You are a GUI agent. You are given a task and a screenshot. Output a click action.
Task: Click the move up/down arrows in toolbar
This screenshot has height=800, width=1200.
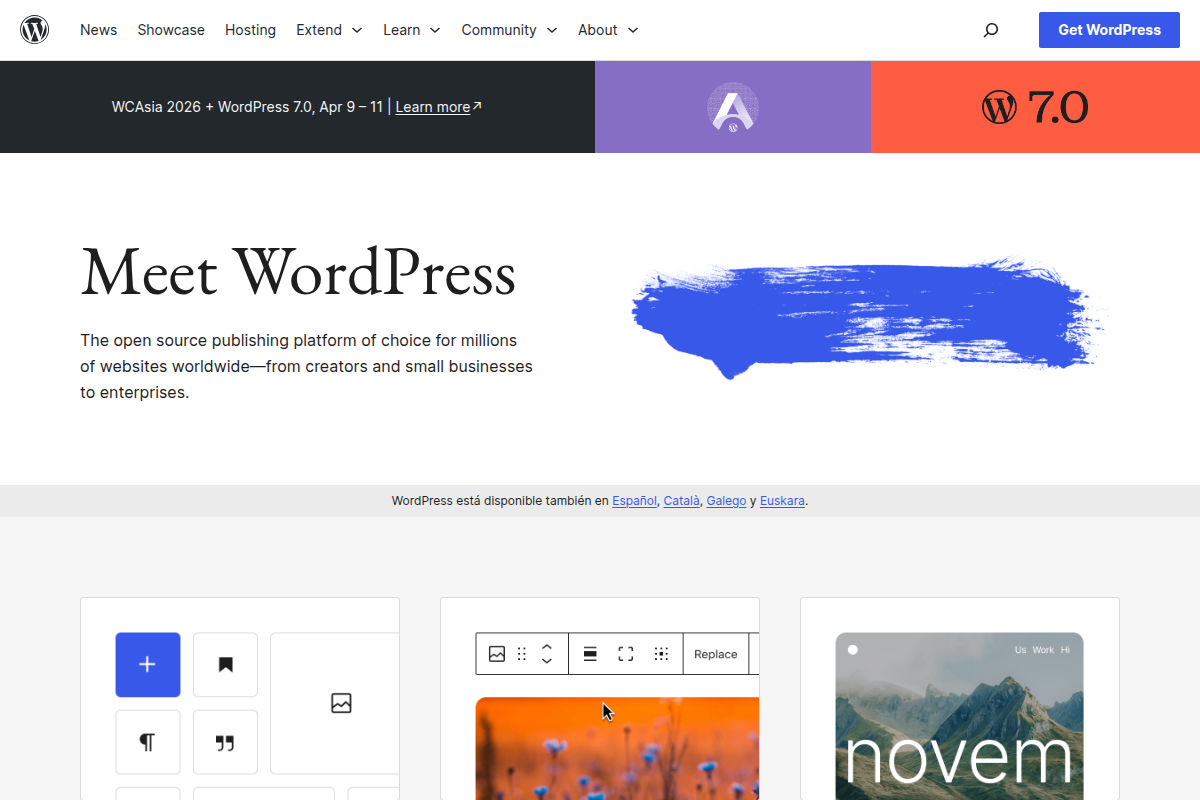pos(547,654)
